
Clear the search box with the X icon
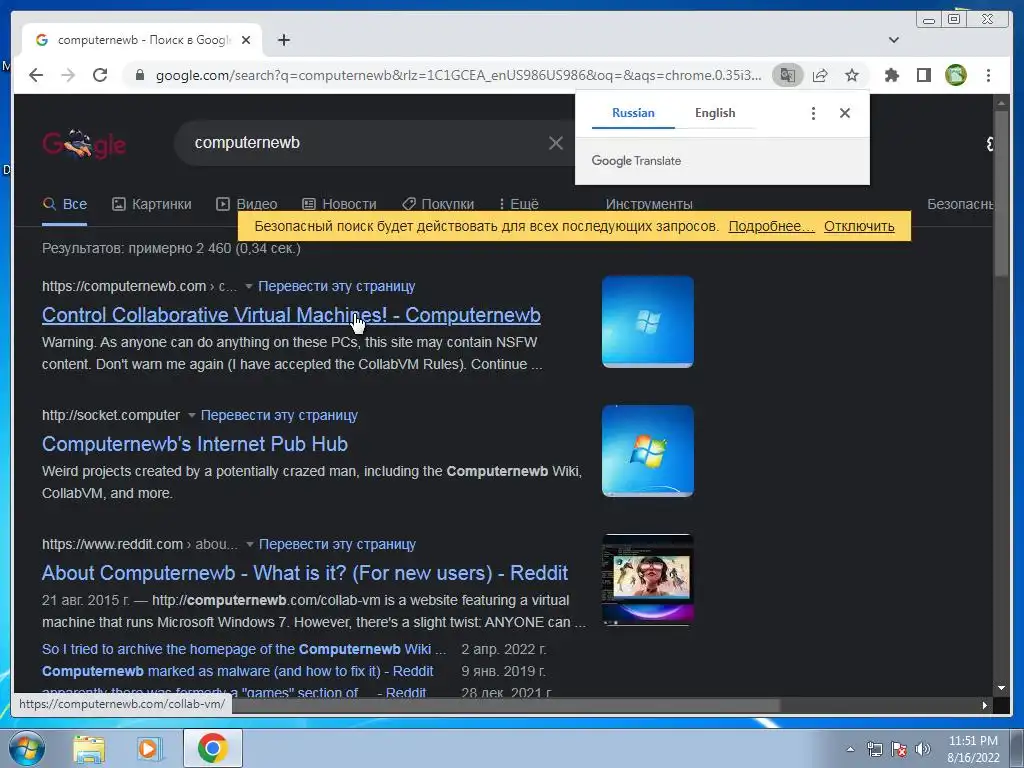(556, 143)
